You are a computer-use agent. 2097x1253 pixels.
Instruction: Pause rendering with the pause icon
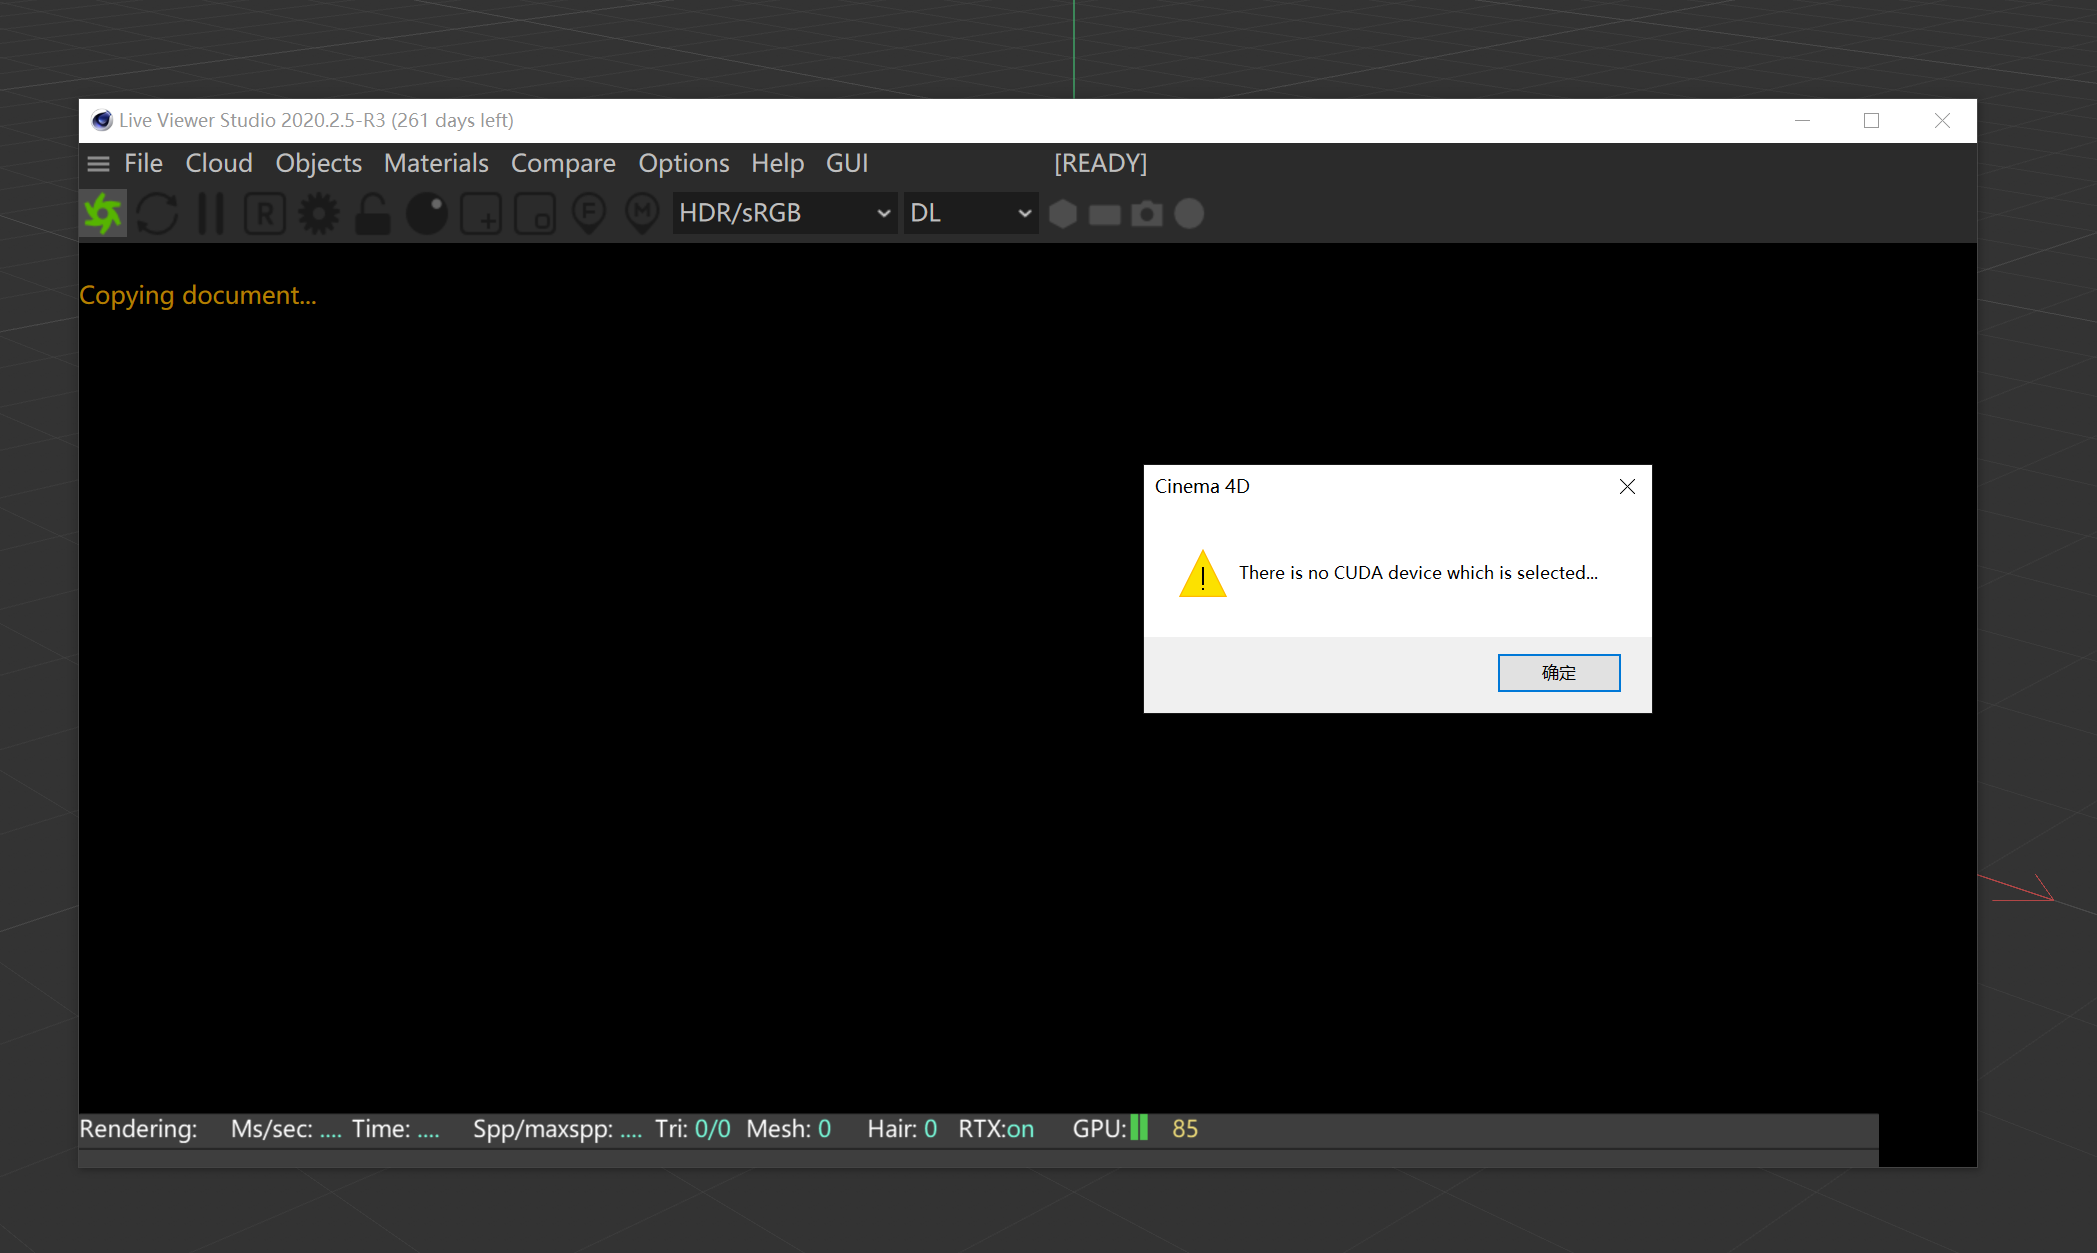tap(211, 214)
